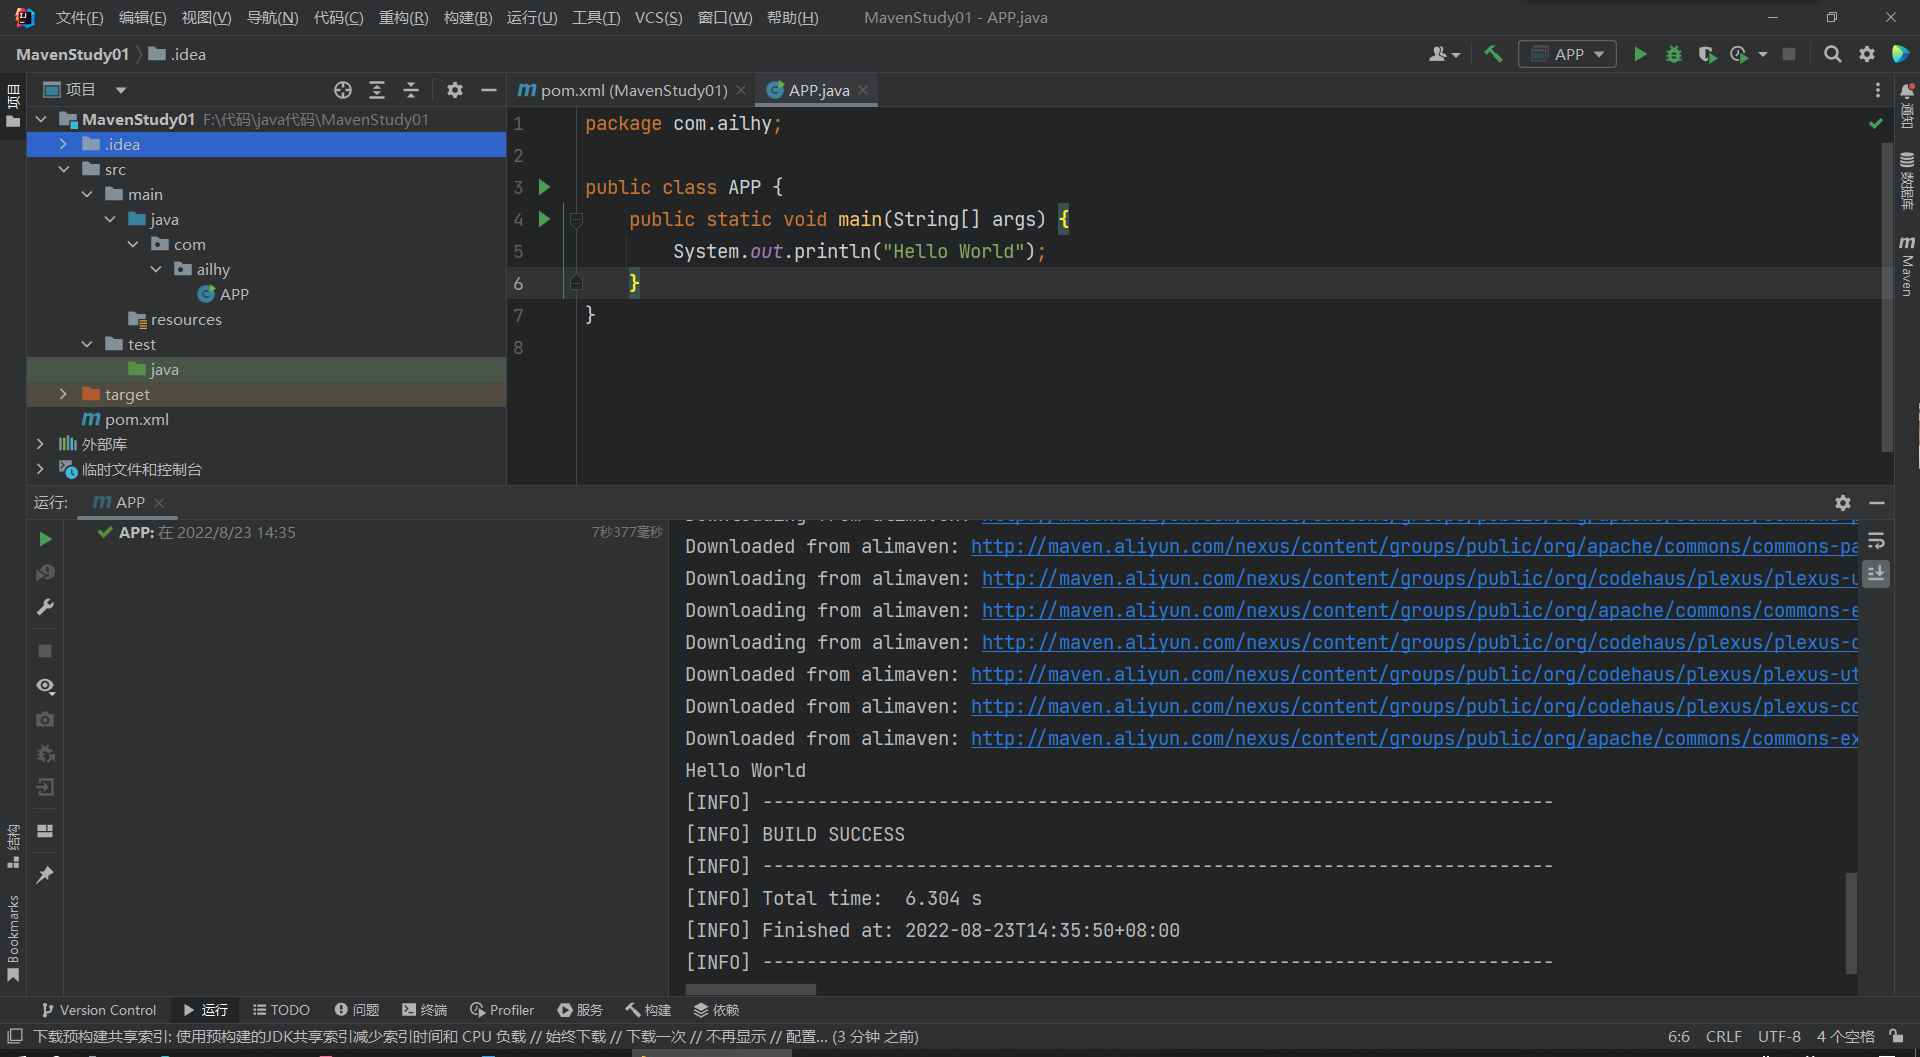Start debugging APP with the bug icon
Image resolution: width=1920 pixels, height=1057 pixels.
pos(1673,54)
